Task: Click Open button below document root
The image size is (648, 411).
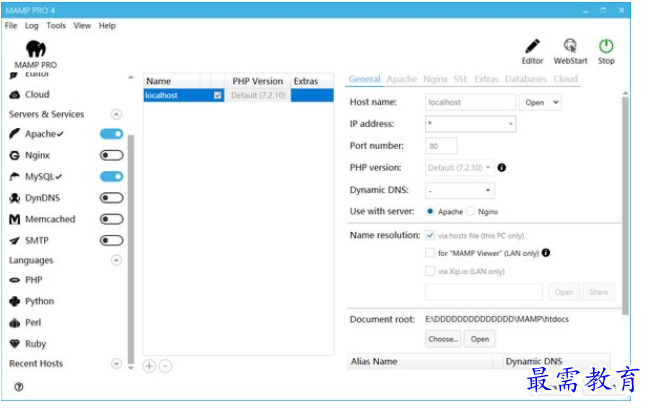Action: (480, 339)
